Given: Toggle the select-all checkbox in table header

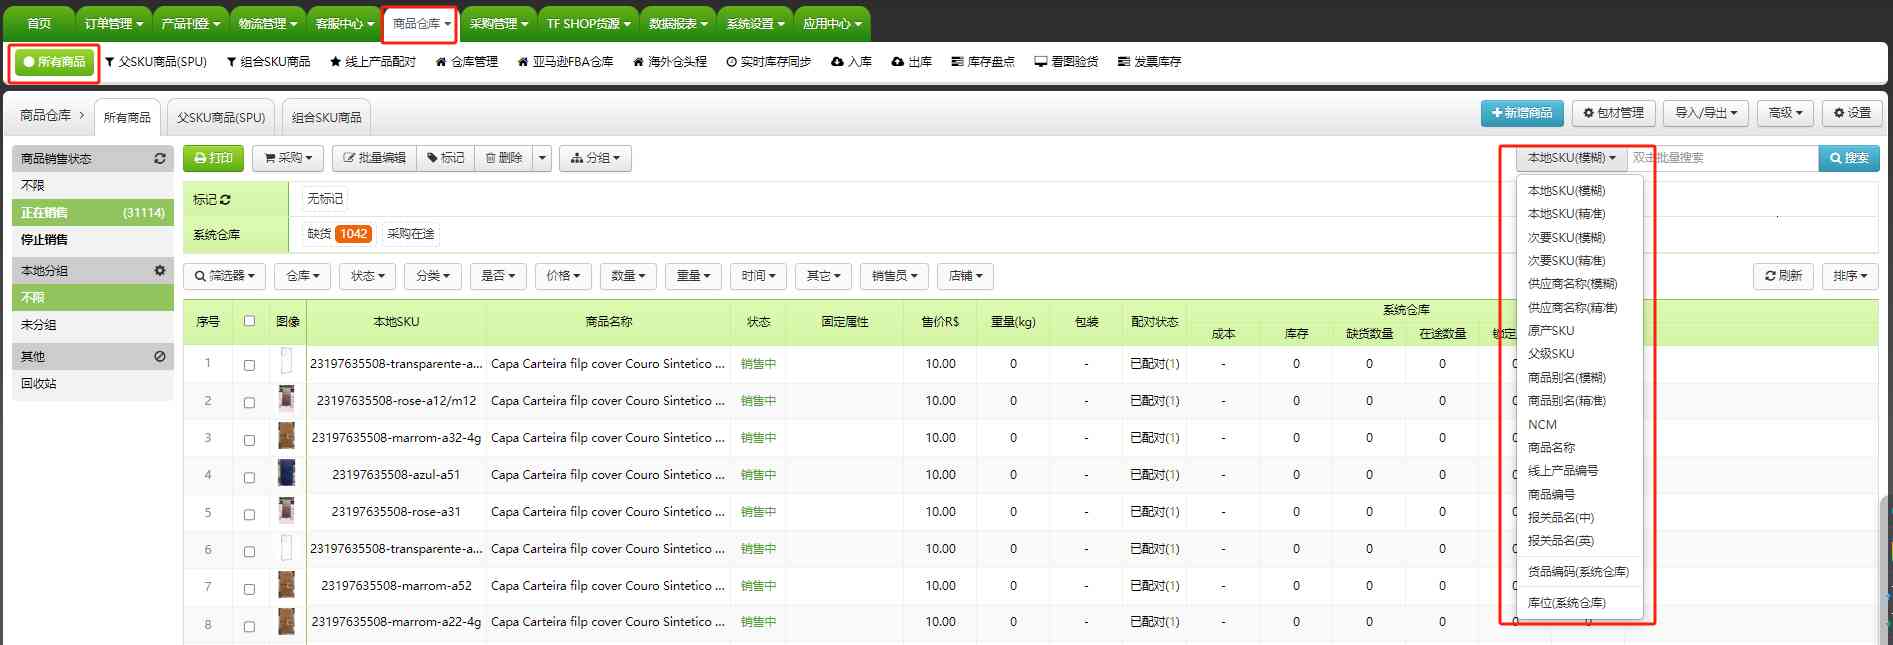Looking at the screenshot, I should (249, 321).
